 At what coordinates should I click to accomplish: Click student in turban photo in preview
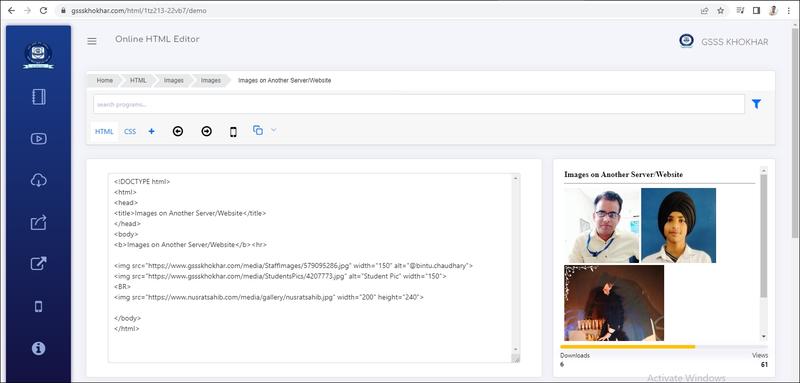coord(679,225)
